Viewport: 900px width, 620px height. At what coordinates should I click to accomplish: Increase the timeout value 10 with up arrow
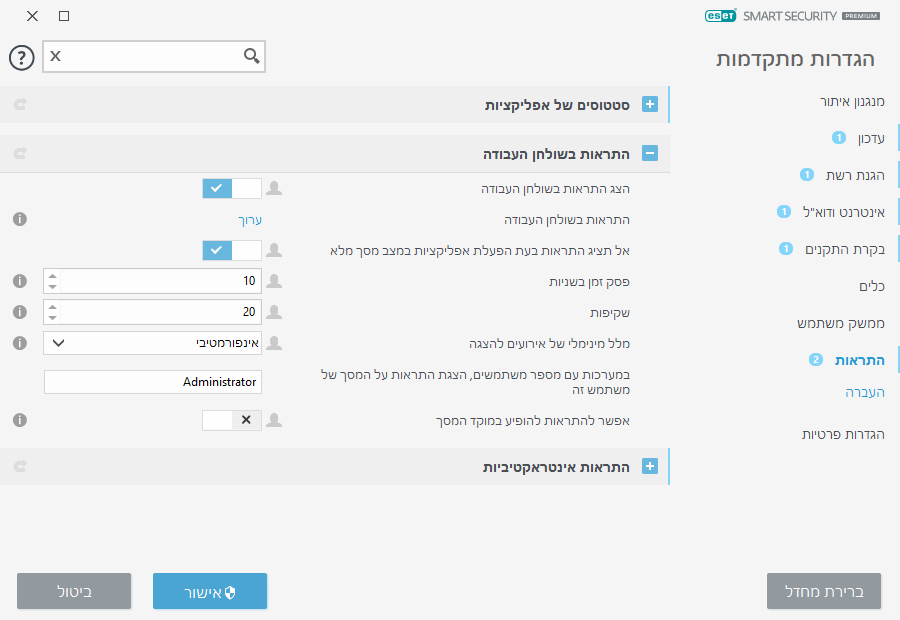tap(52, 276)
